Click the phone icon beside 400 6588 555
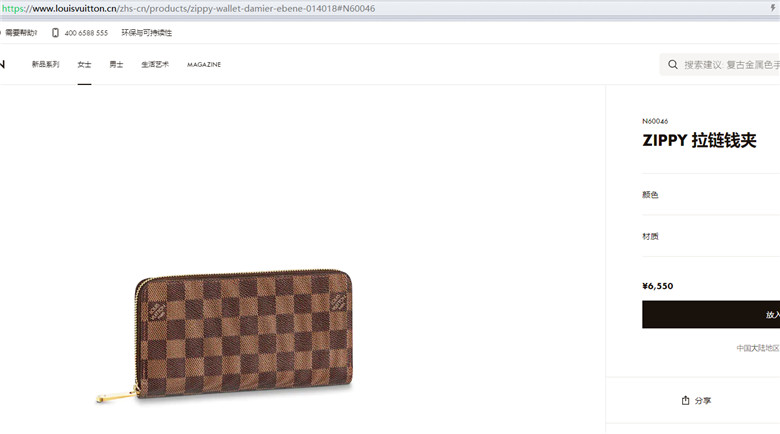Screen dimensions: 780x434 [x=55, y=33]
